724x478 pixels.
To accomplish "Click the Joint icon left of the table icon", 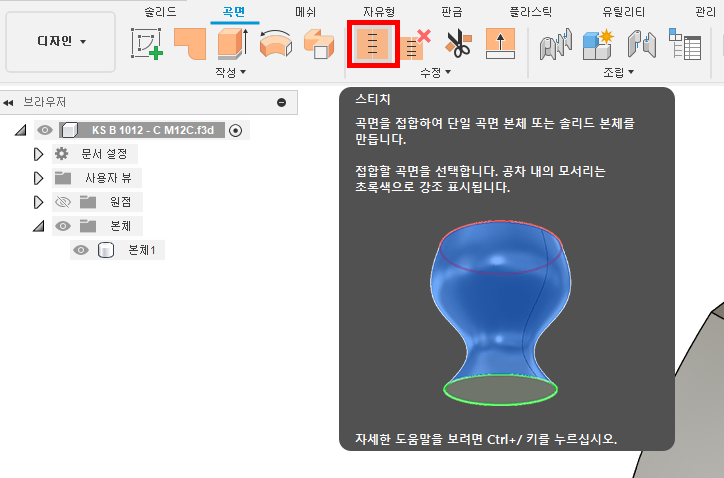I will click(x=641, y=44).
